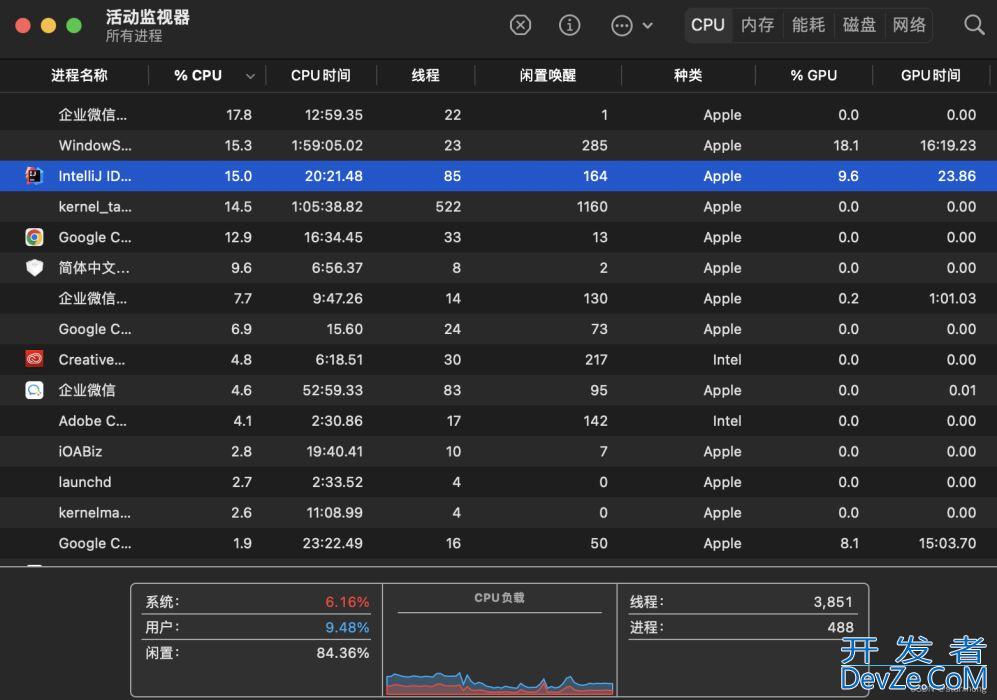Image resolution: width=997 pixels, height=700 pixels.
Task: Switch to the 能耗 tab
Action: (808, 25)
